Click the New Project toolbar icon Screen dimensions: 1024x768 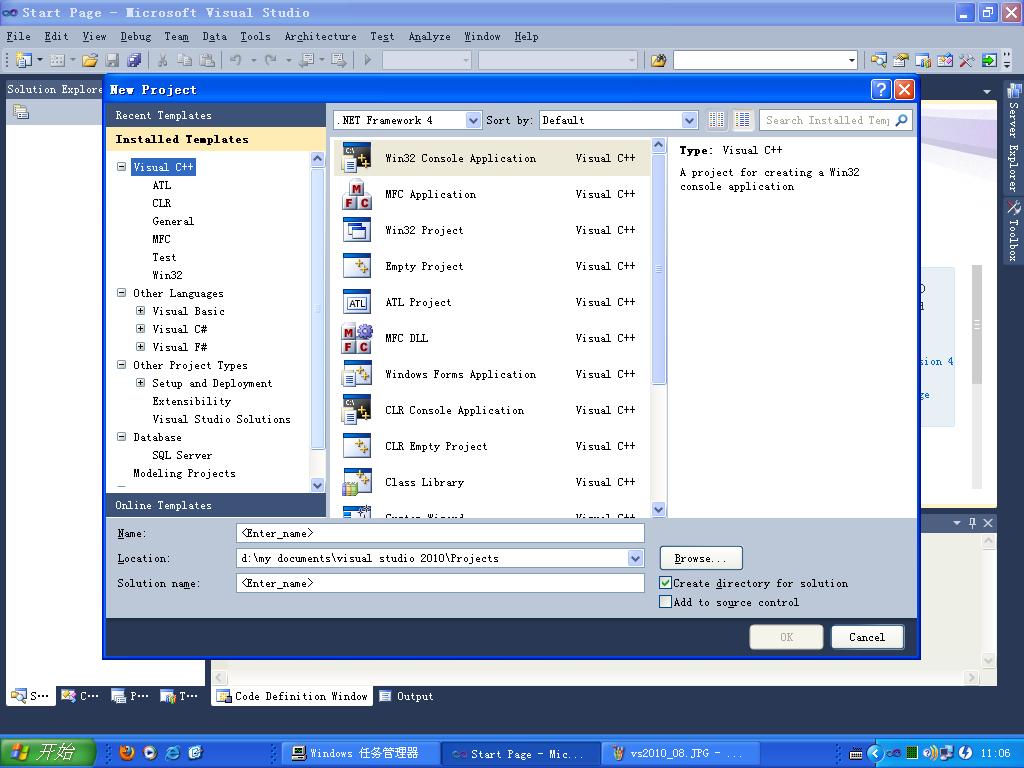pos(24,61)
